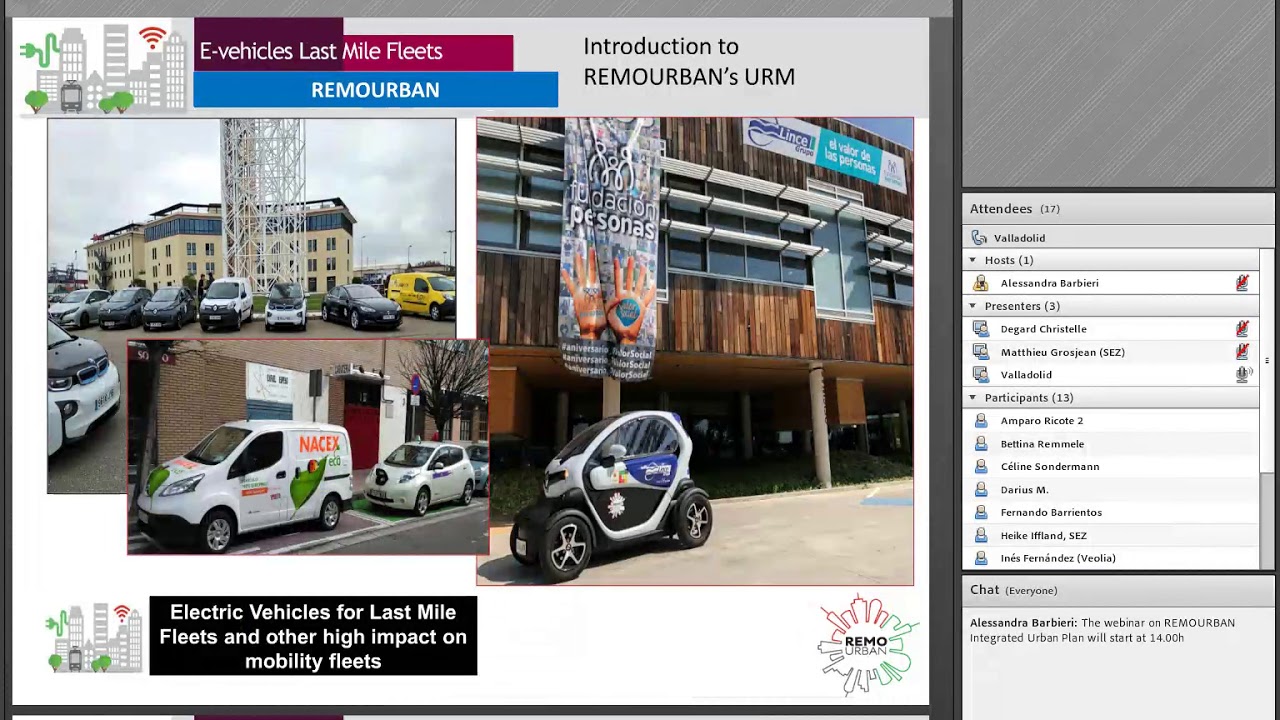Click the Introduction to REMOURBAN's URM heading
1280x720 pixels.
coord(689,61)
